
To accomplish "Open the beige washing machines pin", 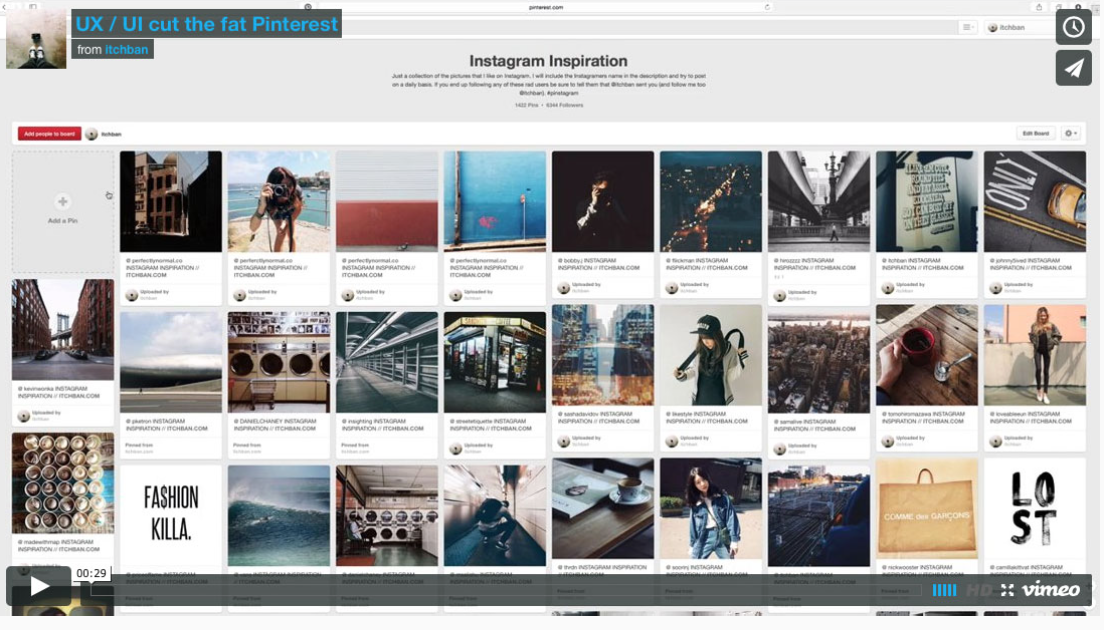I will [279, 362].
